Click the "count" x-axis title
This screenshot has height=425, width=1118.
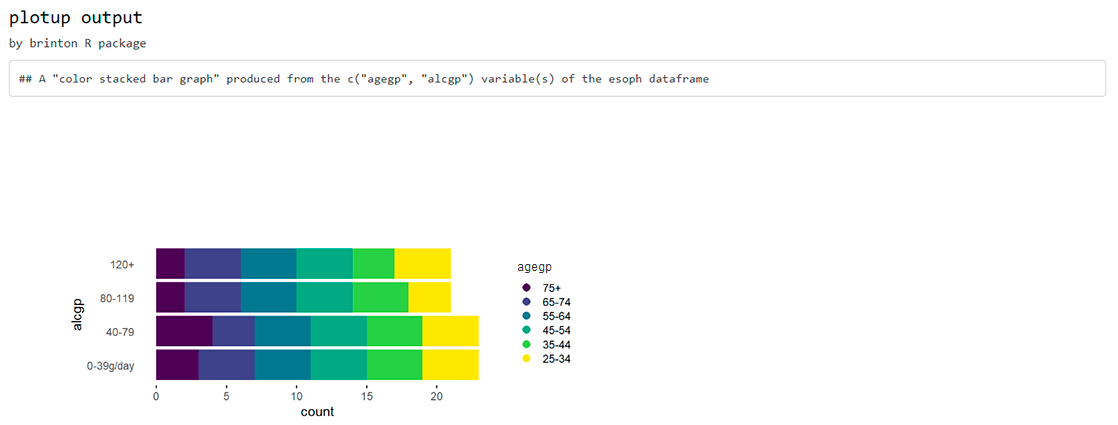click(317, 412)
